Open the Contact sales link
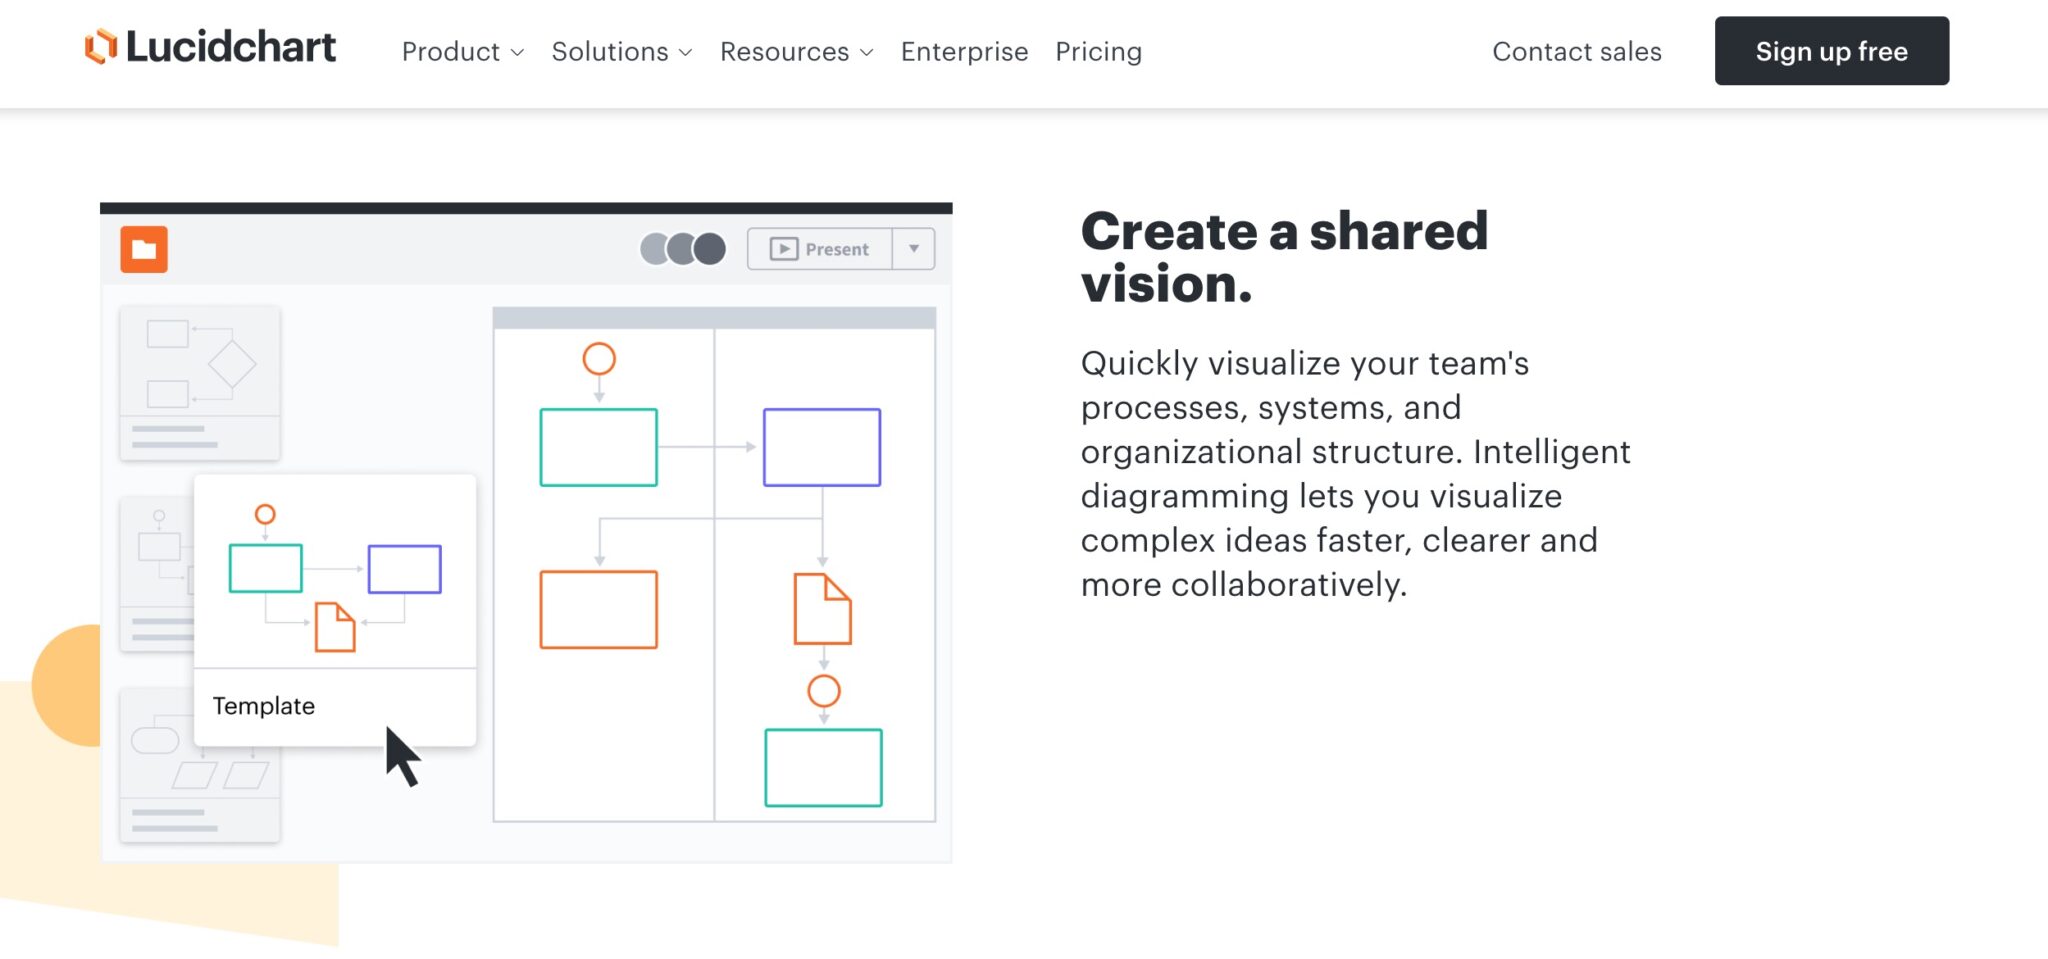This screenshot has height=959, width=2048. tap(1576, 52)
